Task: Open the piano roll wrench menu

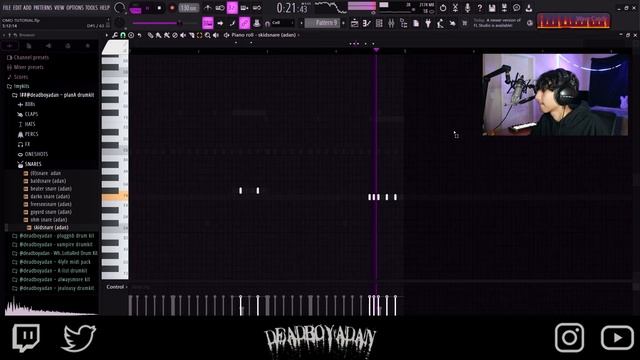Action: pyautogui.click(x=115, y=36)
